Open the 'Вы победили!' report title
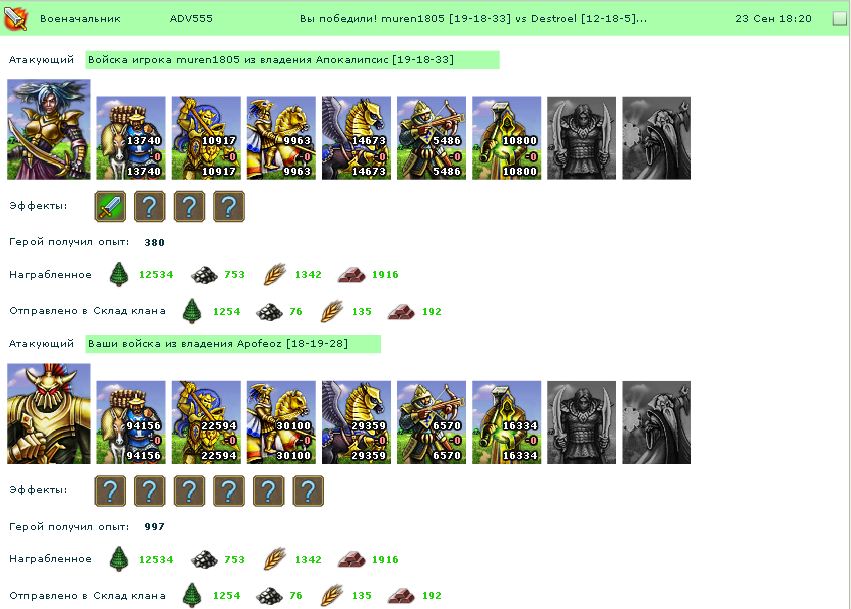Viewport: 851px width, 609px height. click(x=473, y=18)
